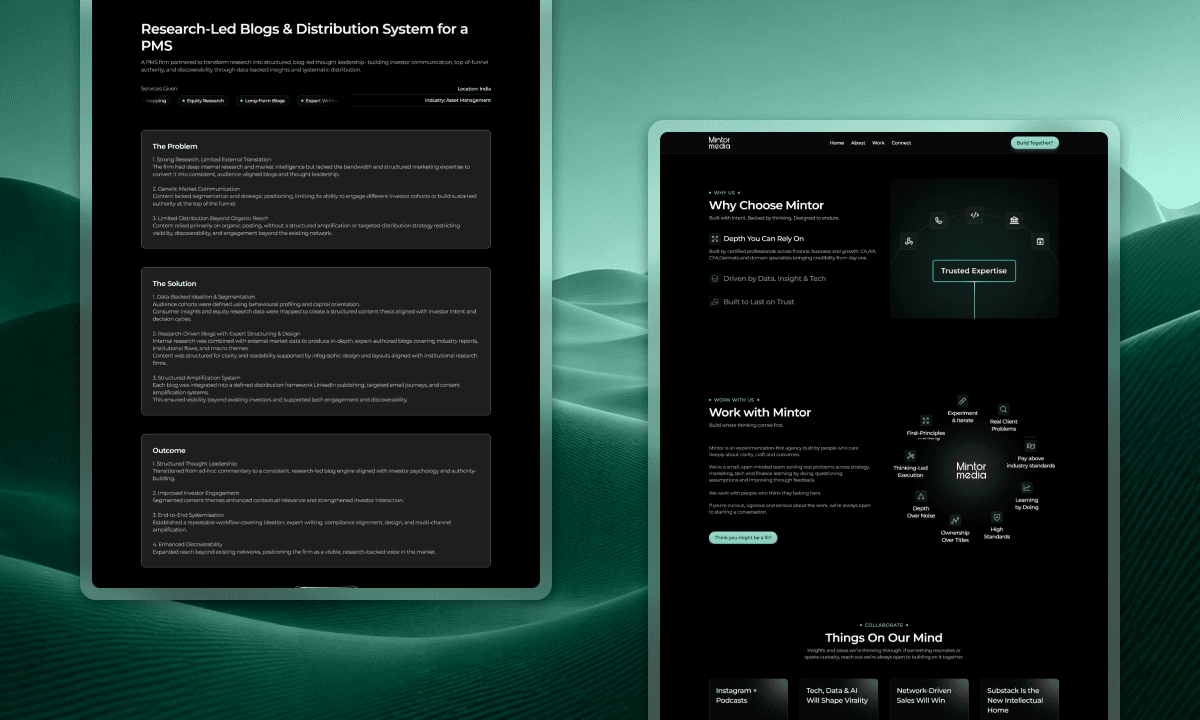Click the 'Services Given' label
This screenshot has width=1200, height=720.
[159, 89]
